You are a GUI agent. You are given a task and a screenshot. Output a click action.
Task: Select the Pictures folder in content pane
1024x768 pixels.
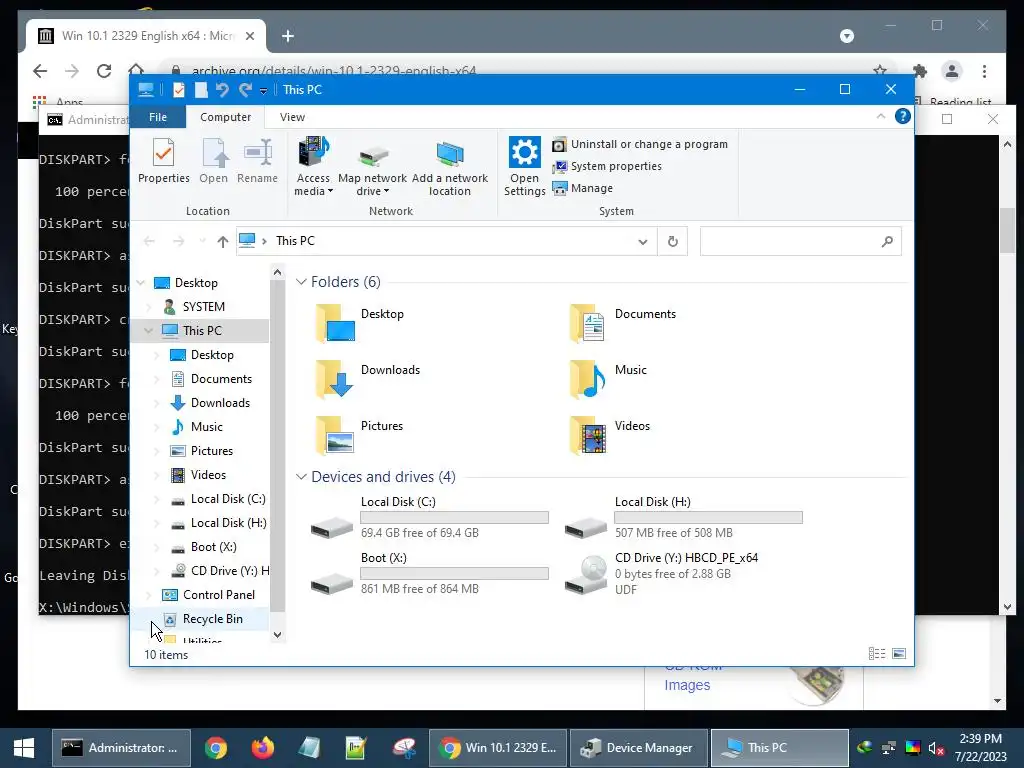point(359,436)
